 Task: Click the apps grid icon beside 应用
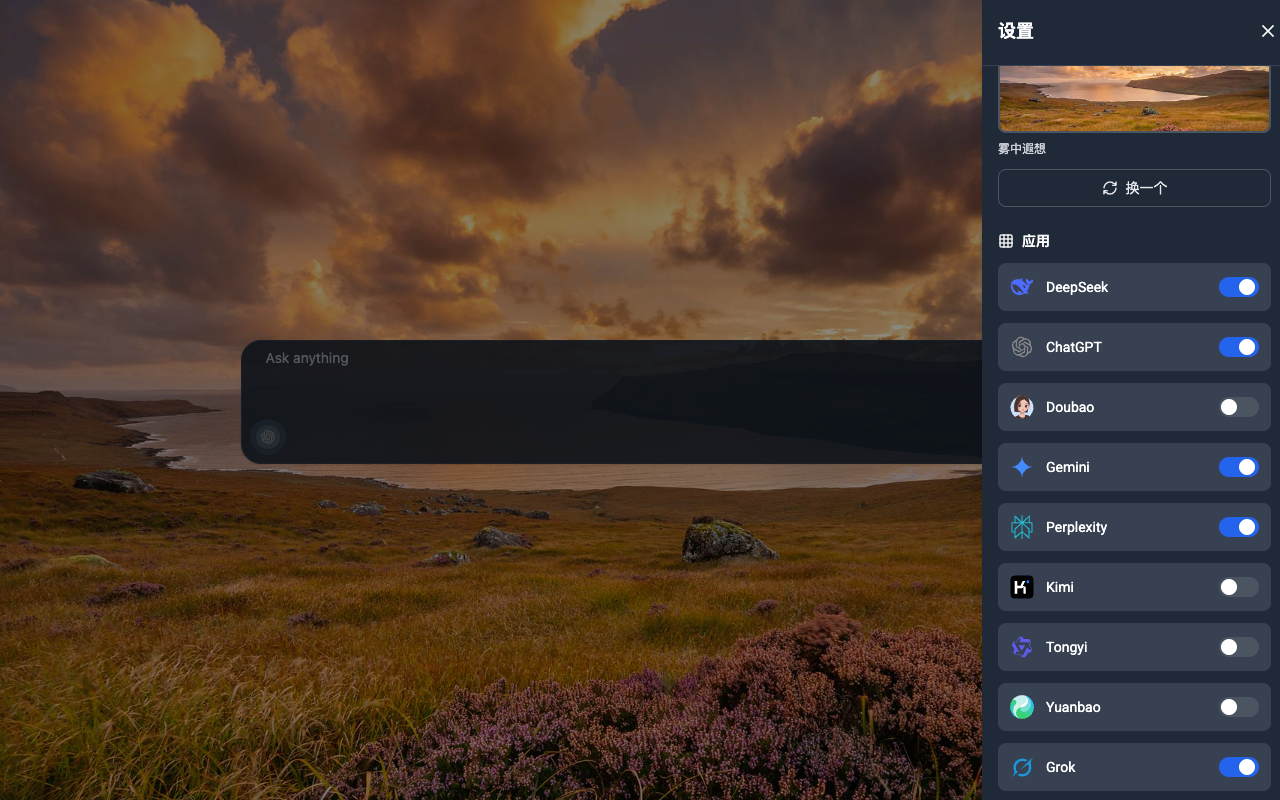(x=1006, y=241)
